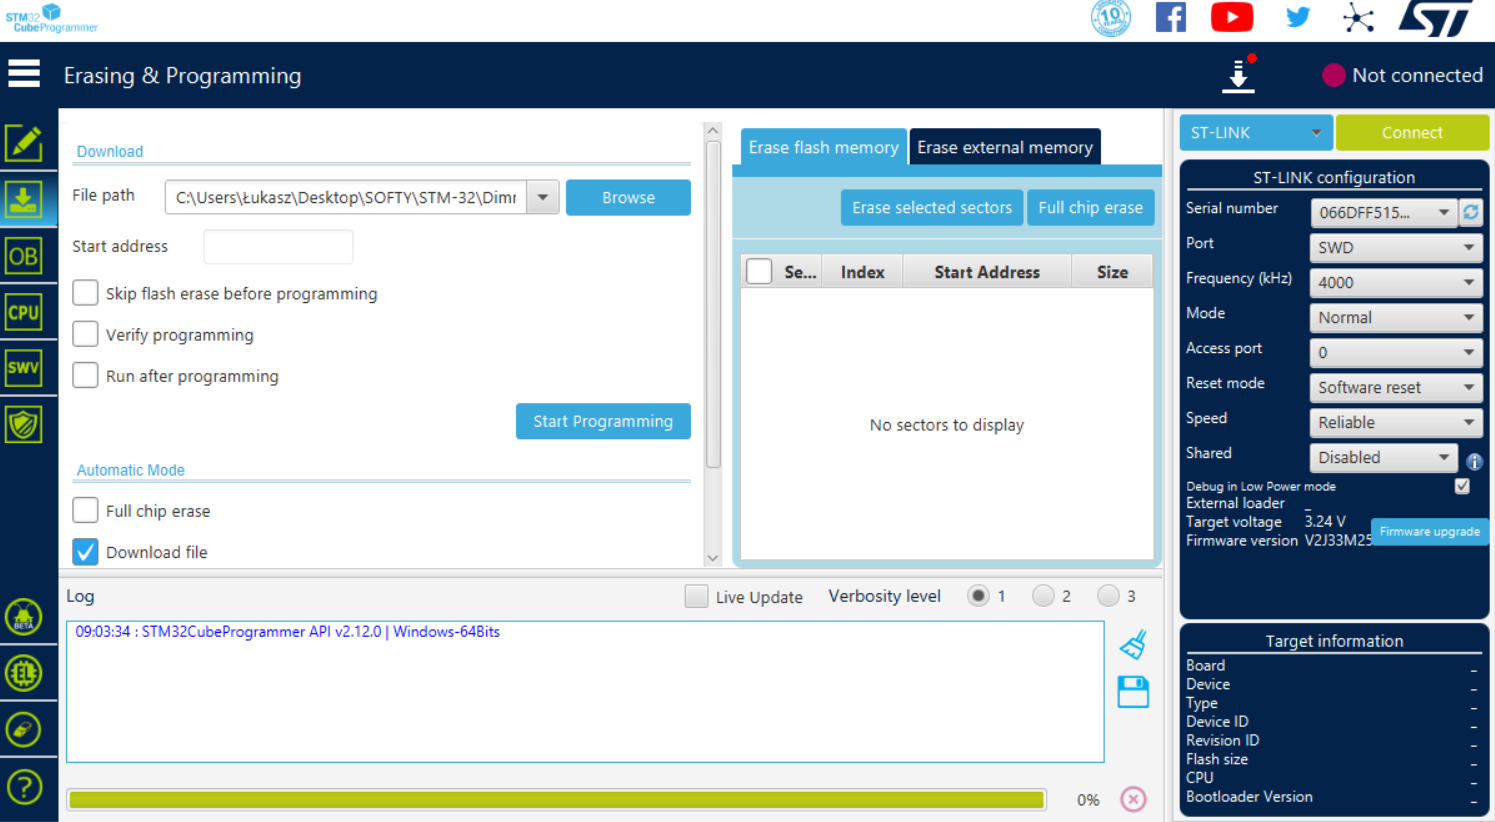Enable Full chip erase in Automatic Mode

pyautogui.click(x=85, y=509)
